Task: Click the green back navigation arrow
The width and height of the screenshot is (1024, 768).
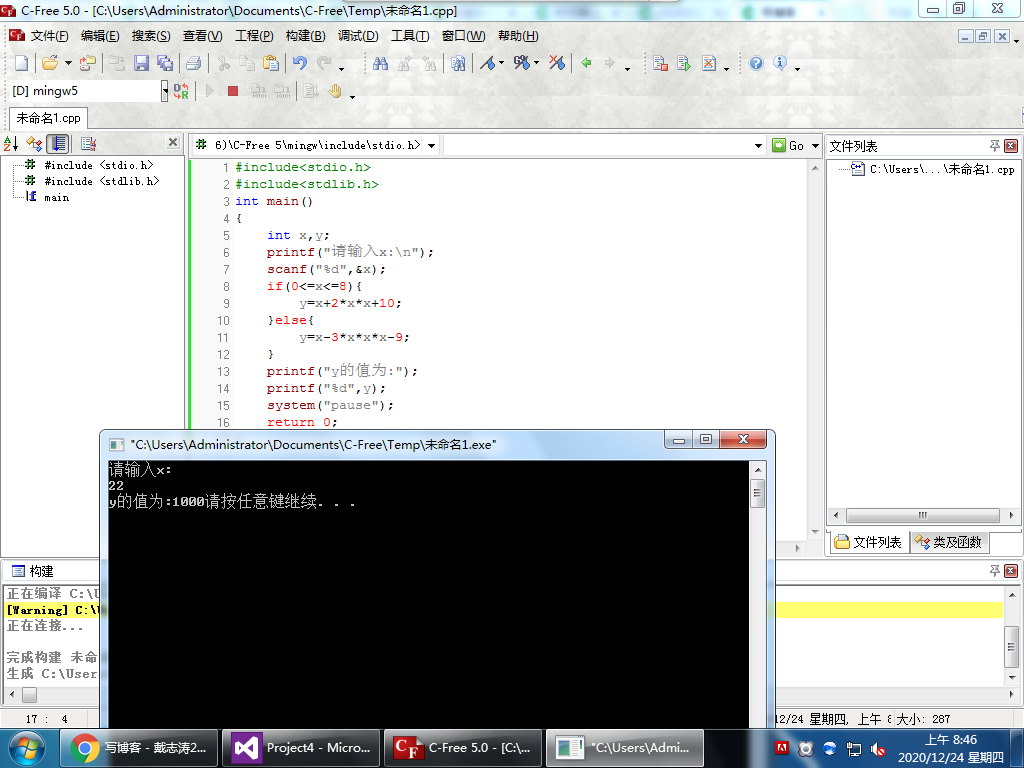Action: point(586,63)
